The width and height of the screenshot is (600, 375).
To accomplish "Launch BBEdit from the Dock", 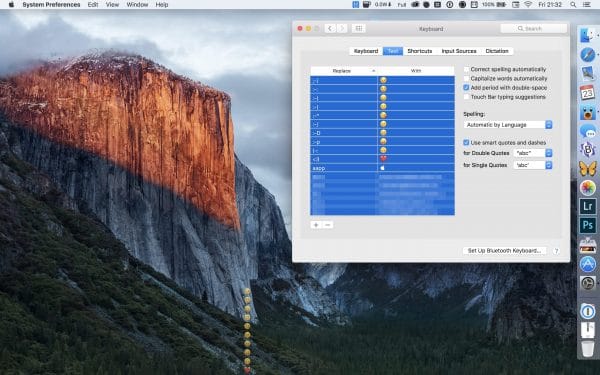I will click(587, 150).
